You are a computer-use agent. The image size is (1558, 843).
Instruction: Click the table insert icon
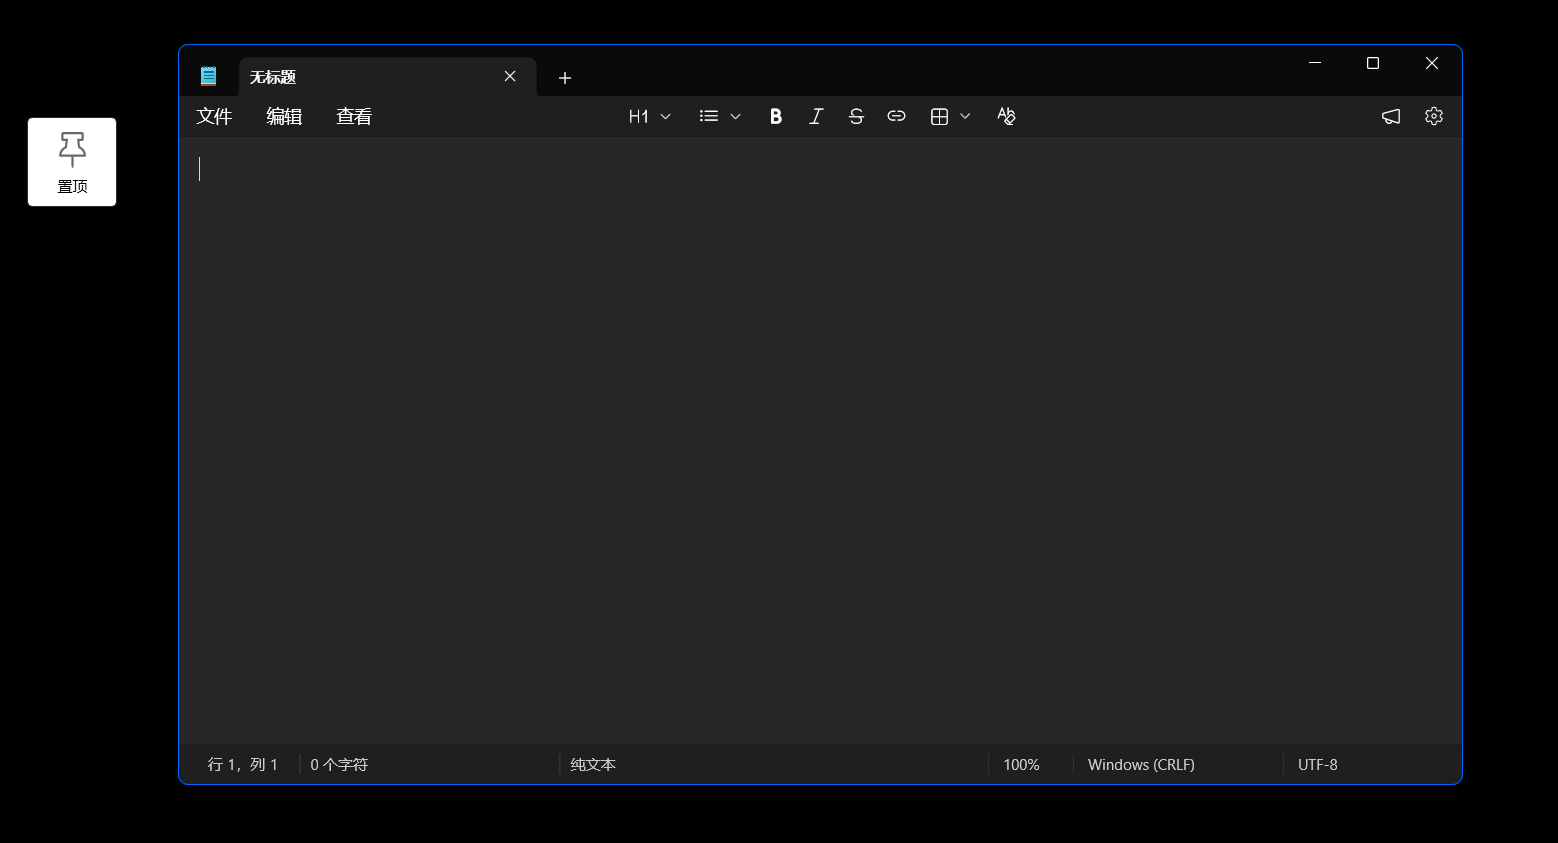pyautogui.click(x=939, y=116)
